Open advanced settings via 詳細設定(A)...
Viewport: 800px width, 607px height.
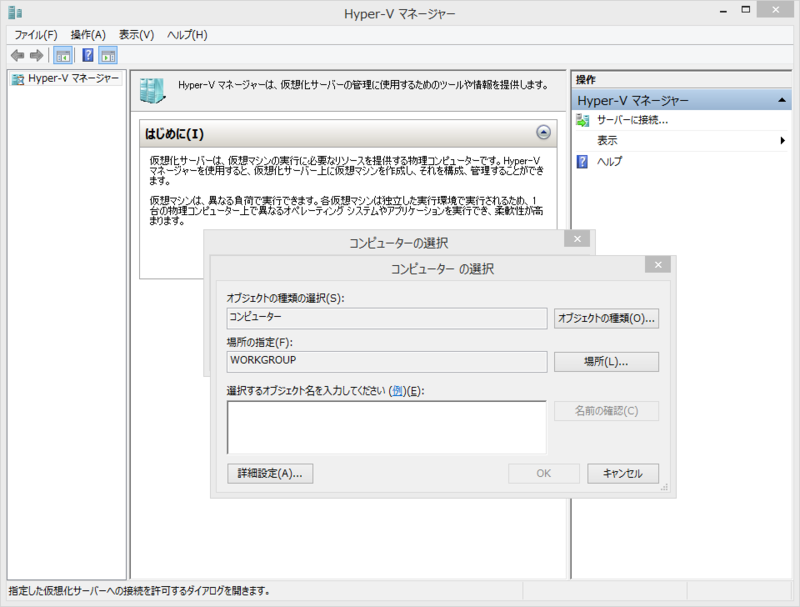[270, 473]
